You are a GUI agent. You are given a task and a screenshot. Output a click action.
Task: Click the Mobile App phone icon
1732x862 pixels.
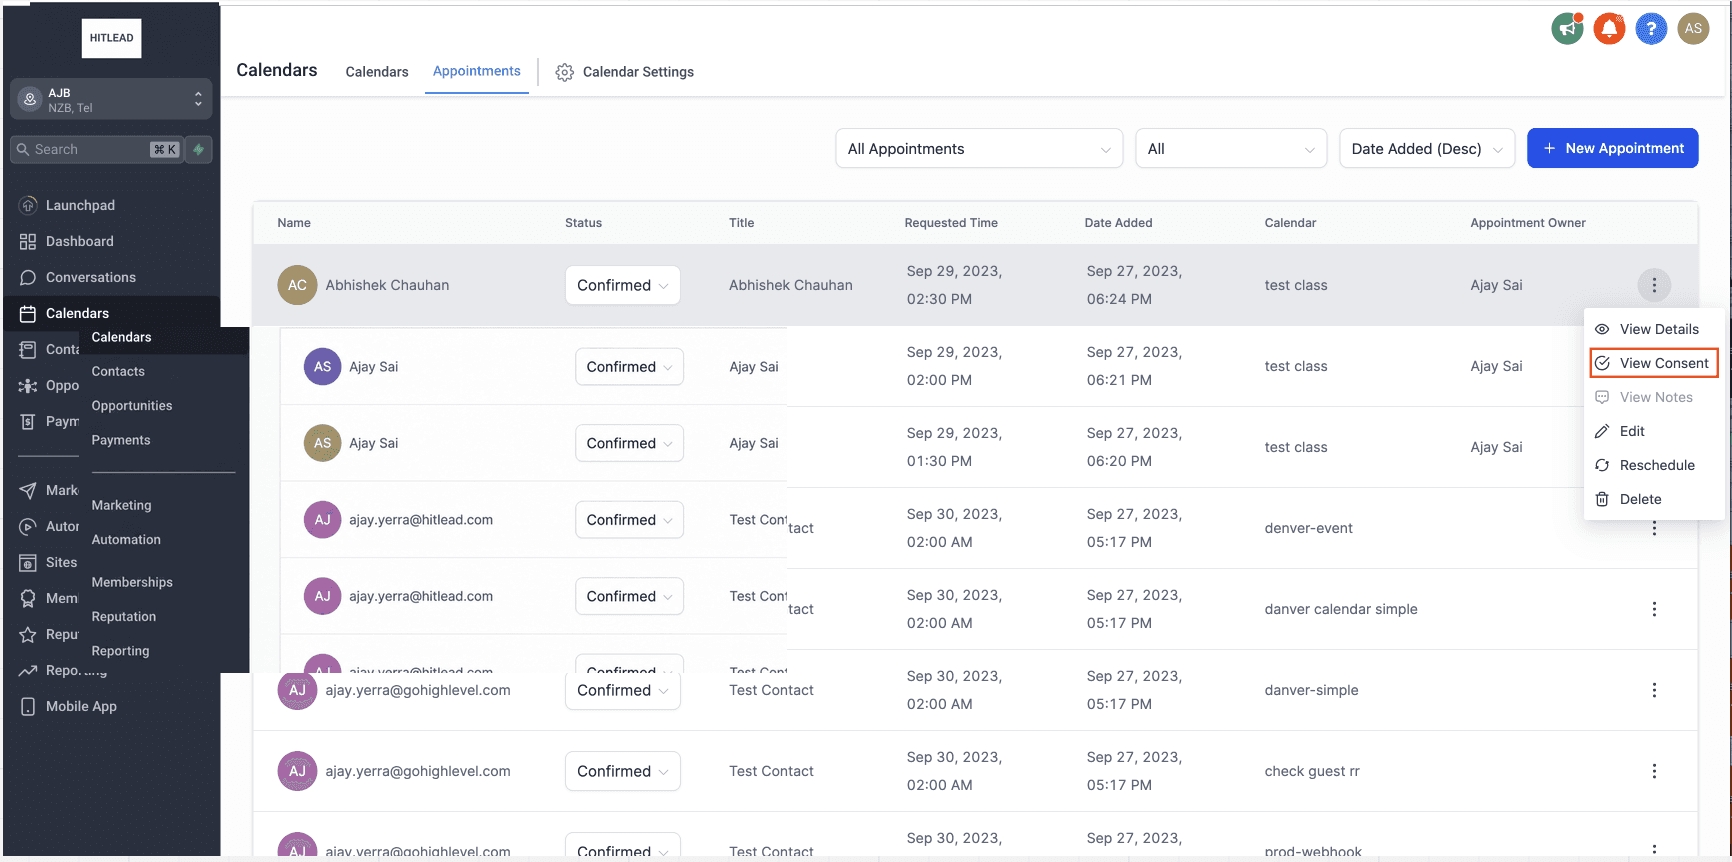point(28,706)
